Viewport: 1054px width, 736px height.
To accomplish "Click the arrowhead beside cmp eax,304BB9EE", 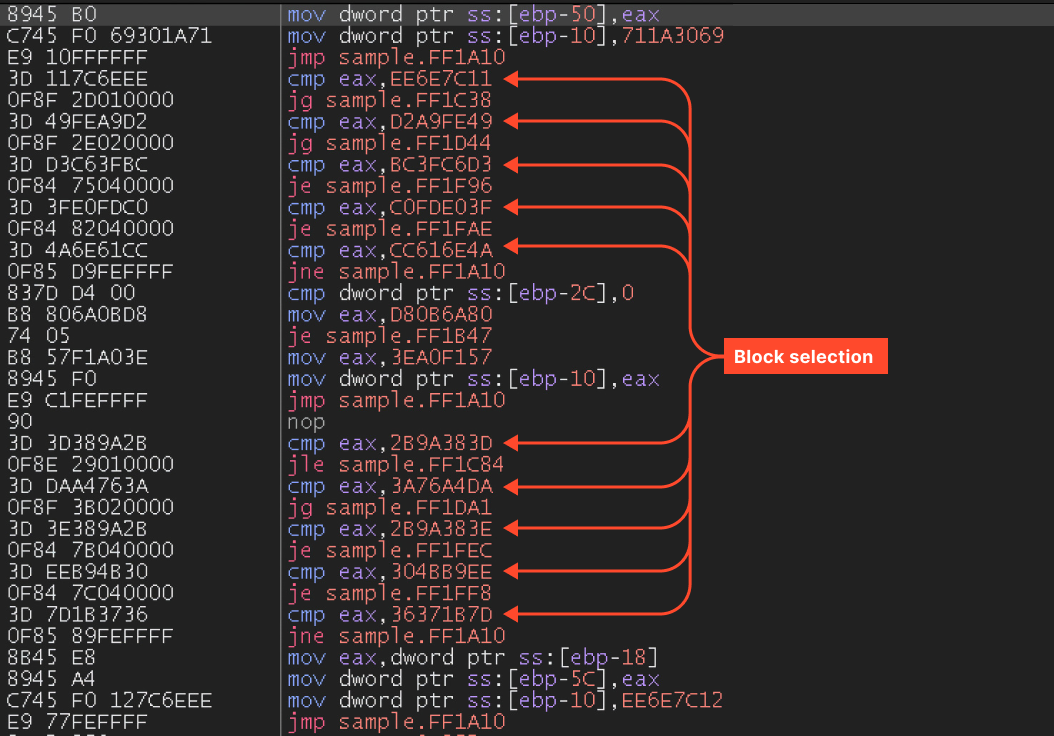I will 512,572.
